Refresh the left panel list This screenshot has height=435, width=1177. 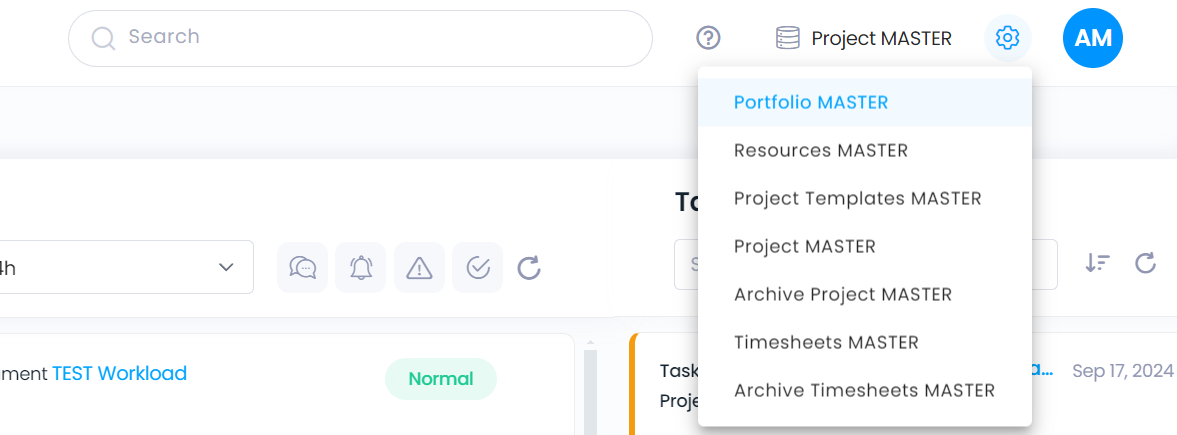(529, 267)
